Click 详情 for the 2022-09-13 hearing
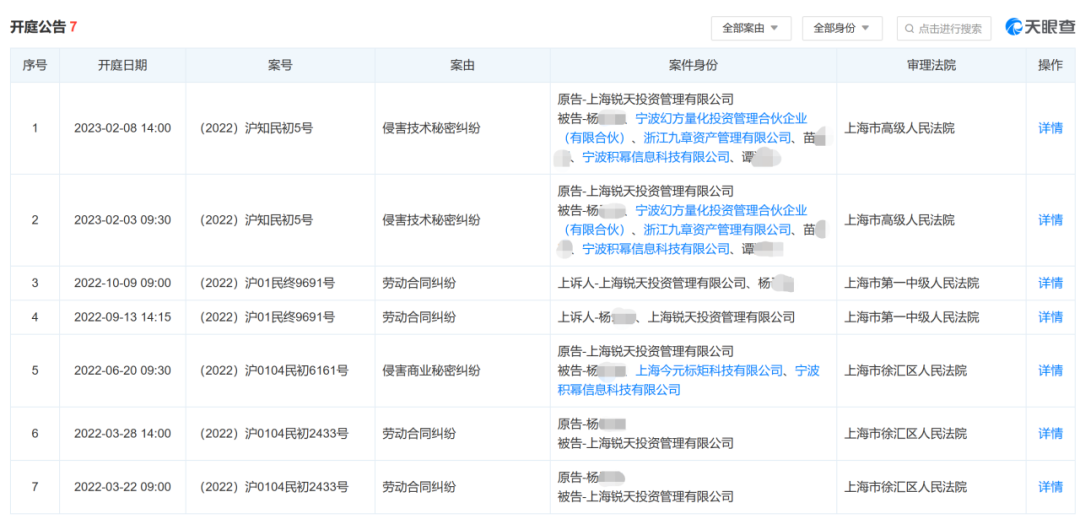Screen dimensions: 1080x519 point(1050,317)
